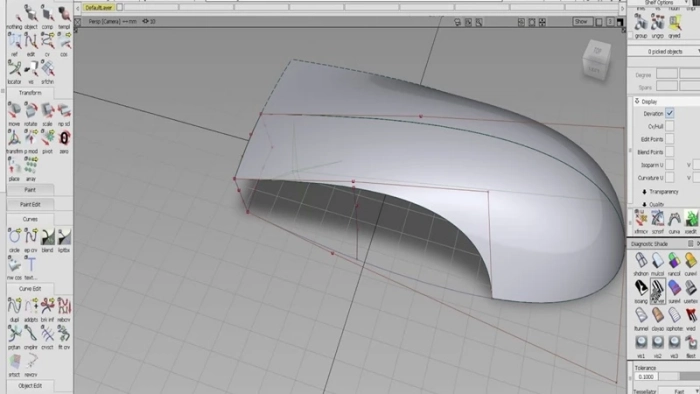The width and height of the screenshot is (700, 394).
Task: Enable the CV/Hull display checkbox
Action: [670, 126]
